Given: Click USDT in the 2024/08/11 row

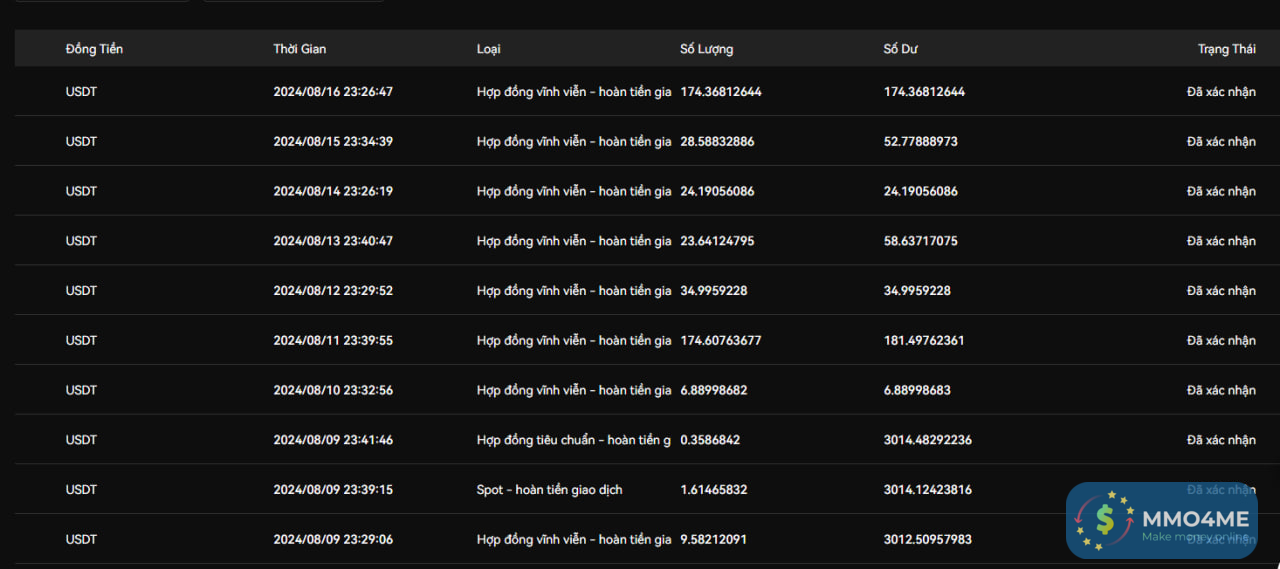Looking at the screenshot, I should coord(81,341).
